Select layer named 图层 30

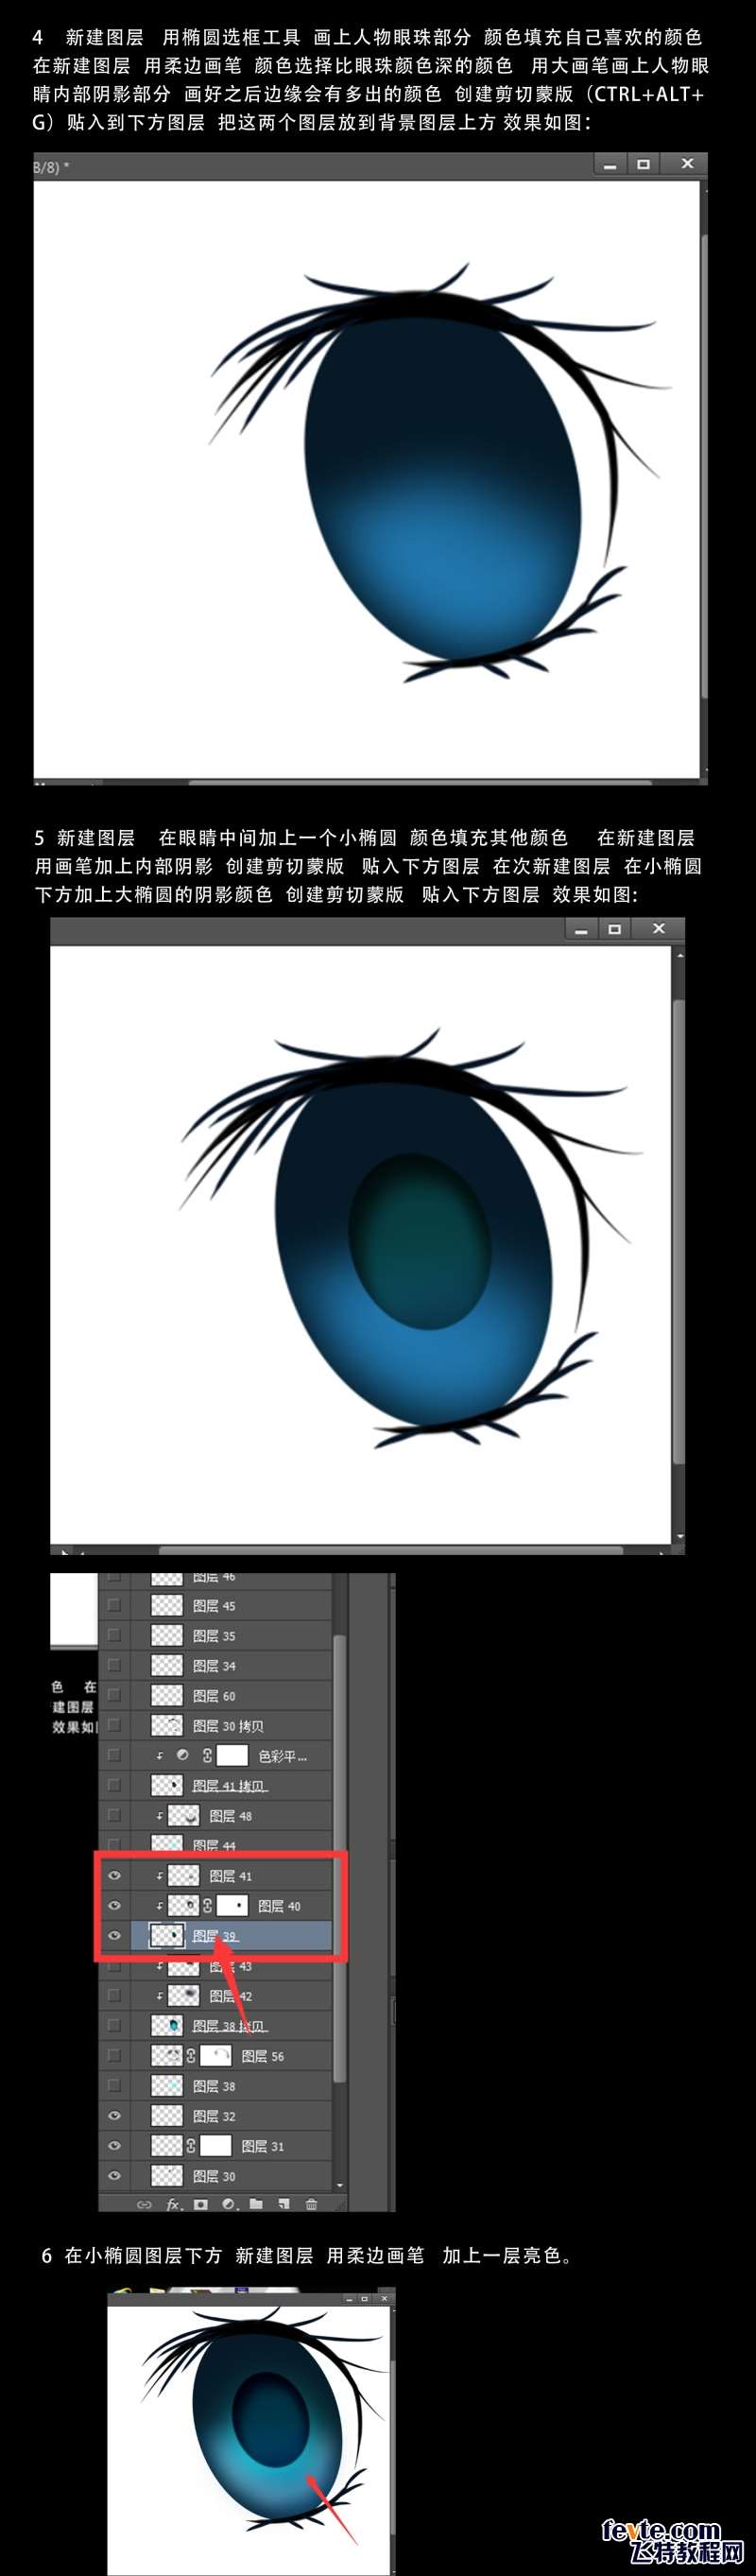tap(214, 2176)
